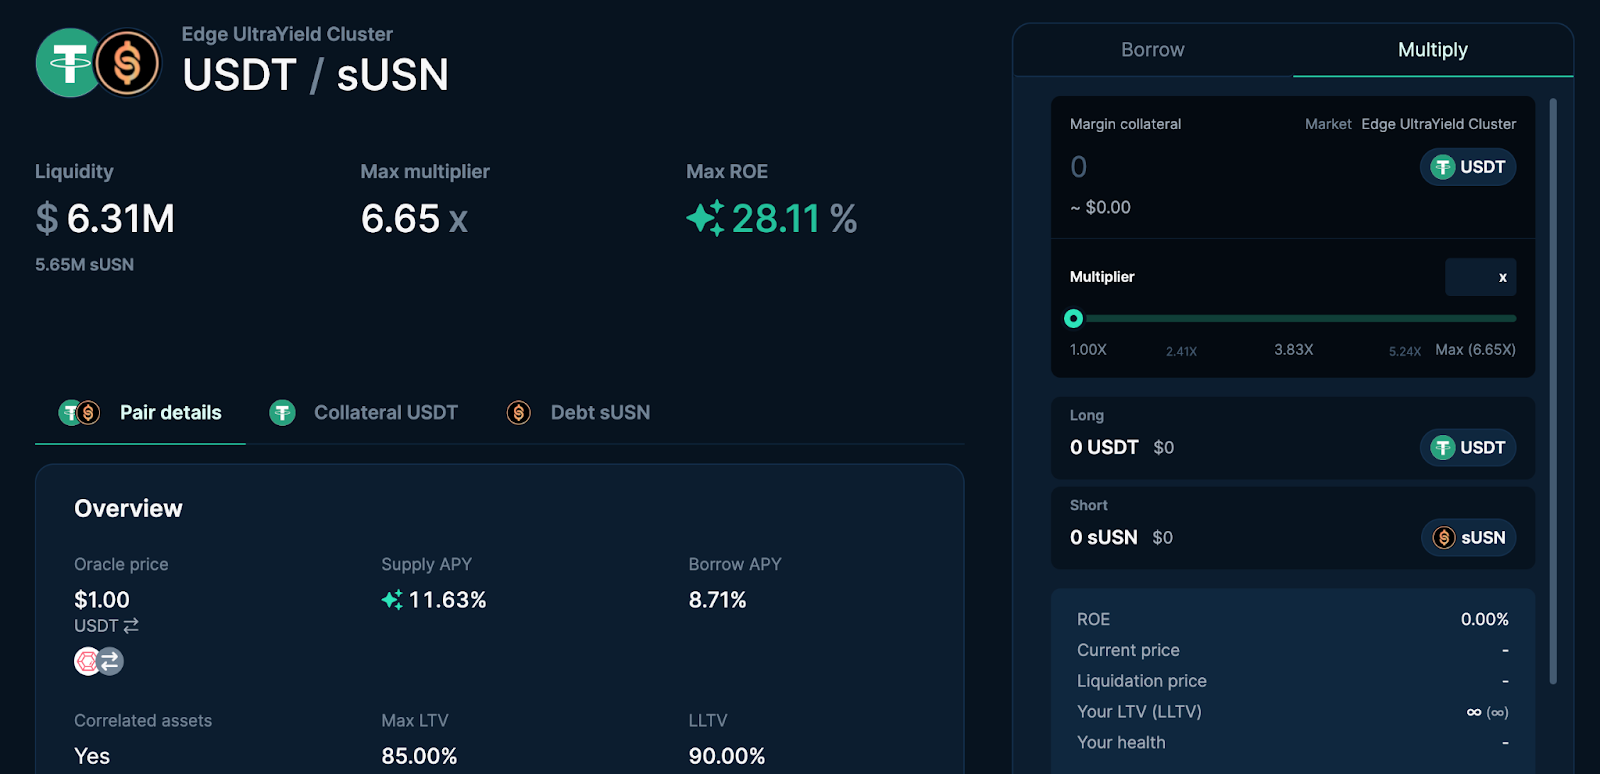Click the Current price row label
Image resolution: width=1600 pixels, height=774 pixels.
click(x=1128, y=650)
